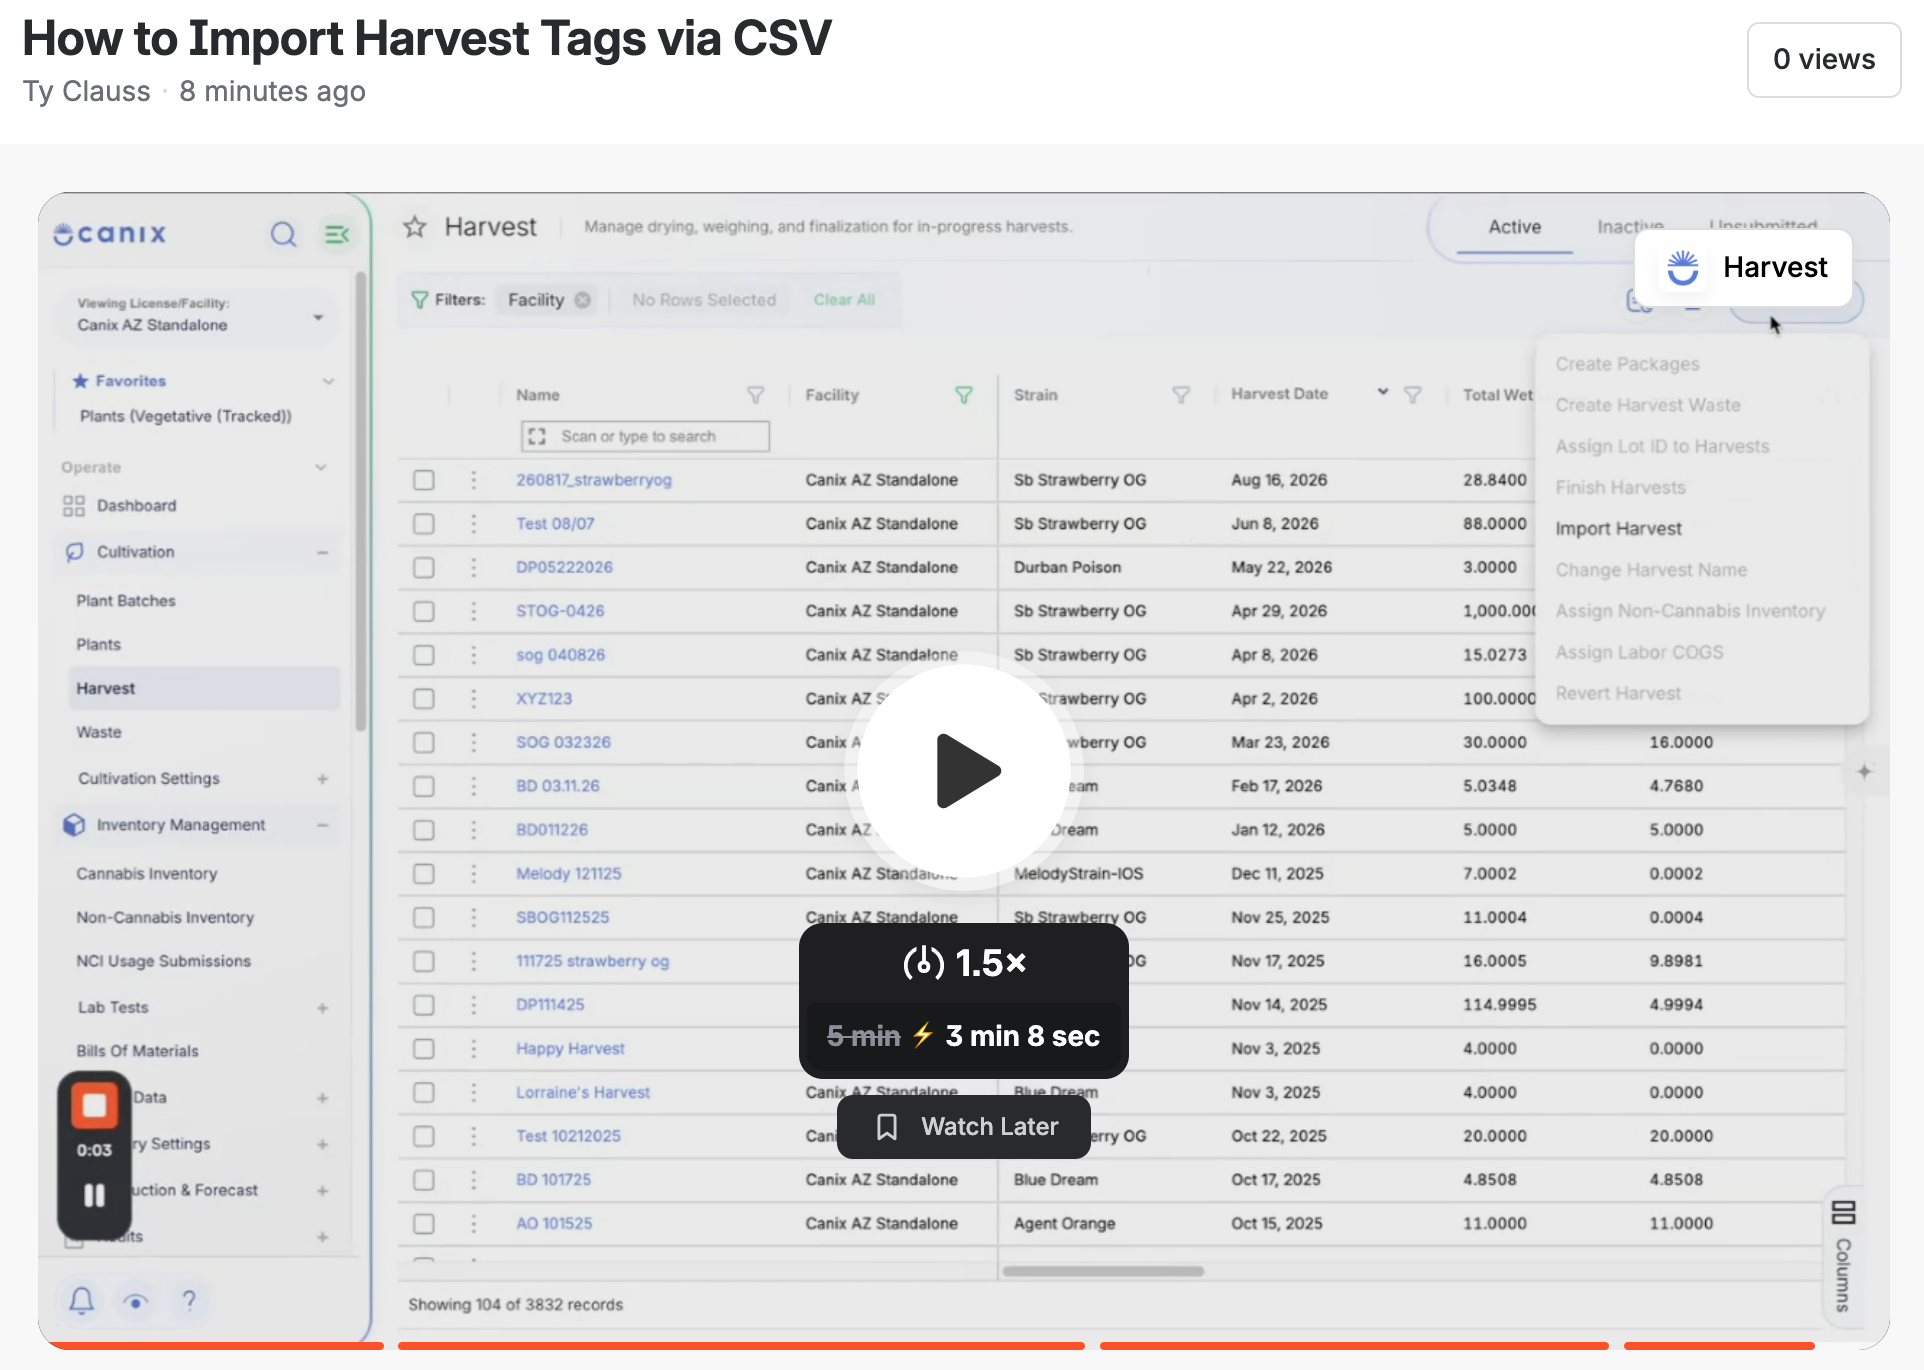This screenshot has width=1924, height=1370.
Task: Open the 111725 strawberry og harvest link
Action: click(592, 961)
